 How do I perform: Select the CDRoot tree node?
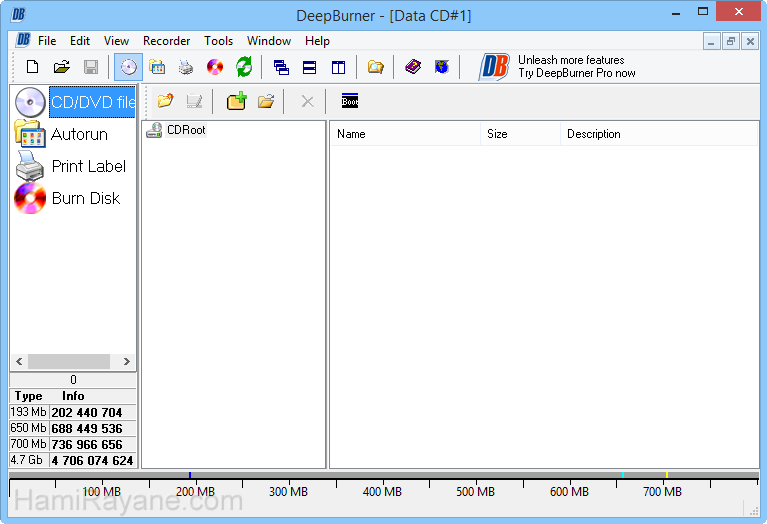pyautogui.click(x=186, y=130)
